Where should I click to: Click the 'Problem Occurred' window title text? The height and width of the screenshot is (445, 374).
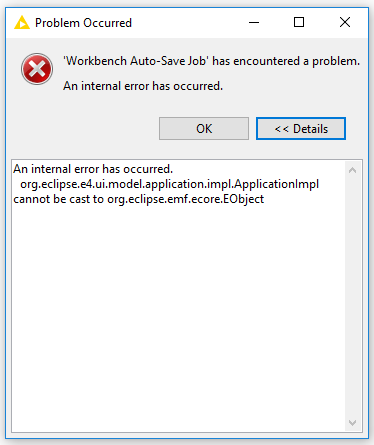[x=83, y=23]
